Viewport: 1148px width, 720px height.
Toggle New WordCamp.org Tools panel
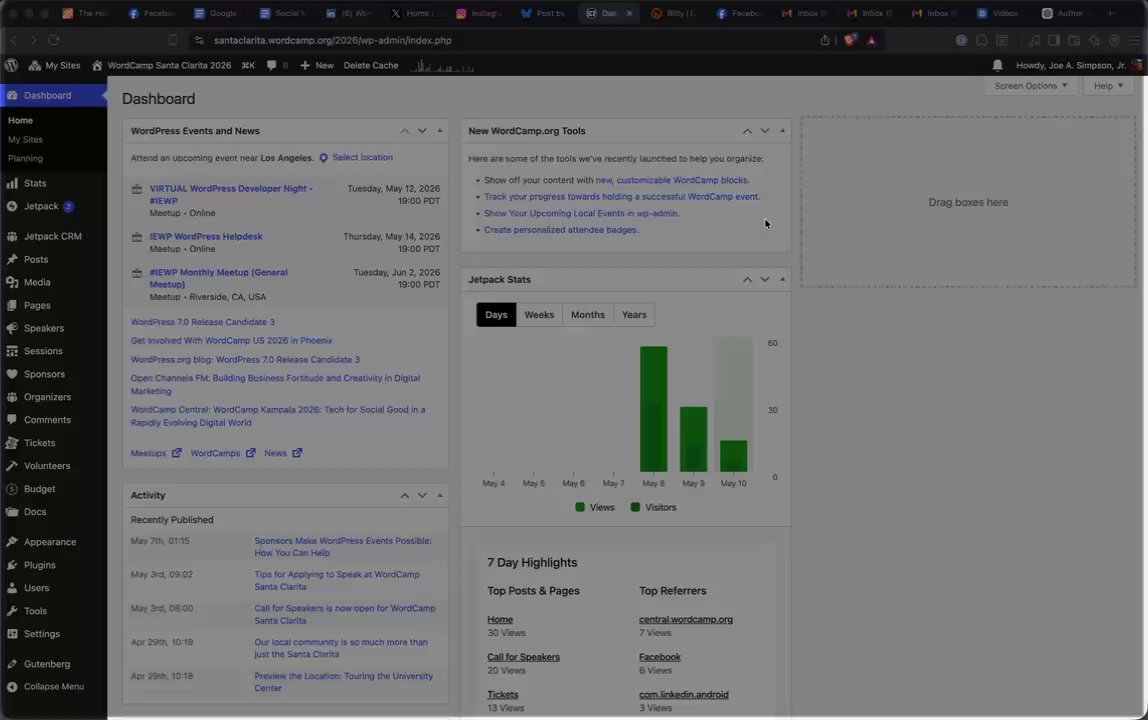[782, 131]
